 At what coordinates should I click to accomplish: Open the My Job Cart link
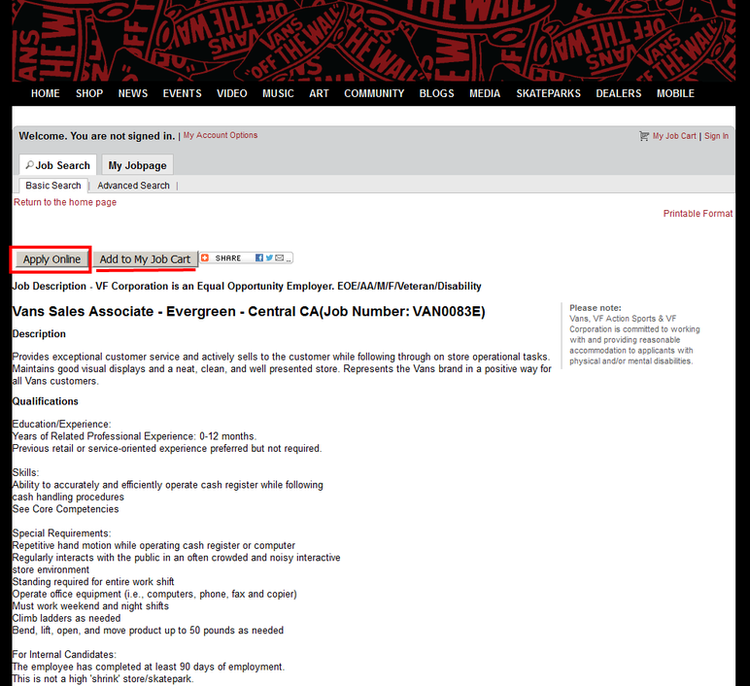pos(674,136)
